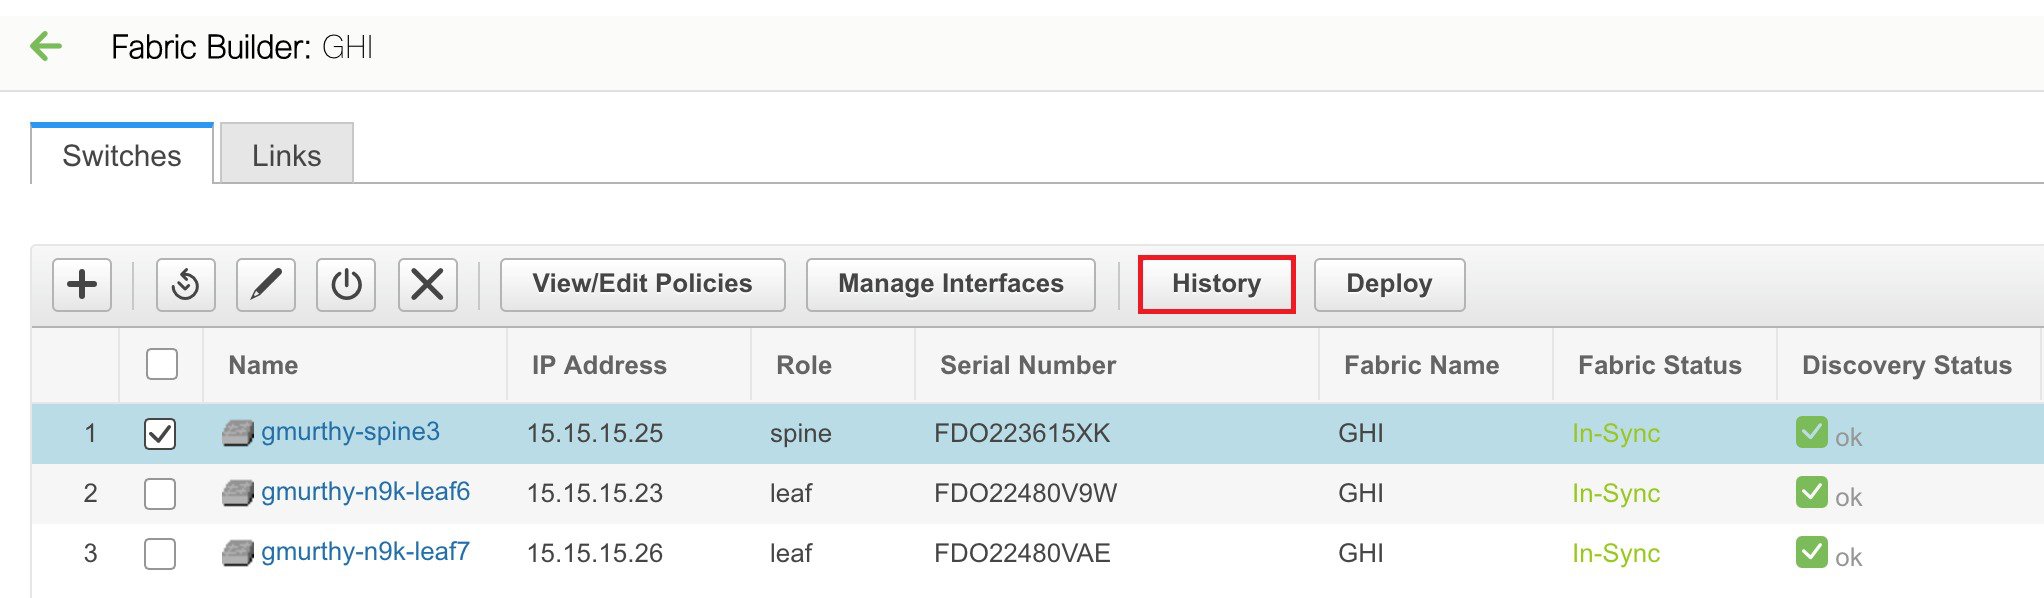Click the power reload switch icon
Screen dimensions: 2044x598
(346, 285)
